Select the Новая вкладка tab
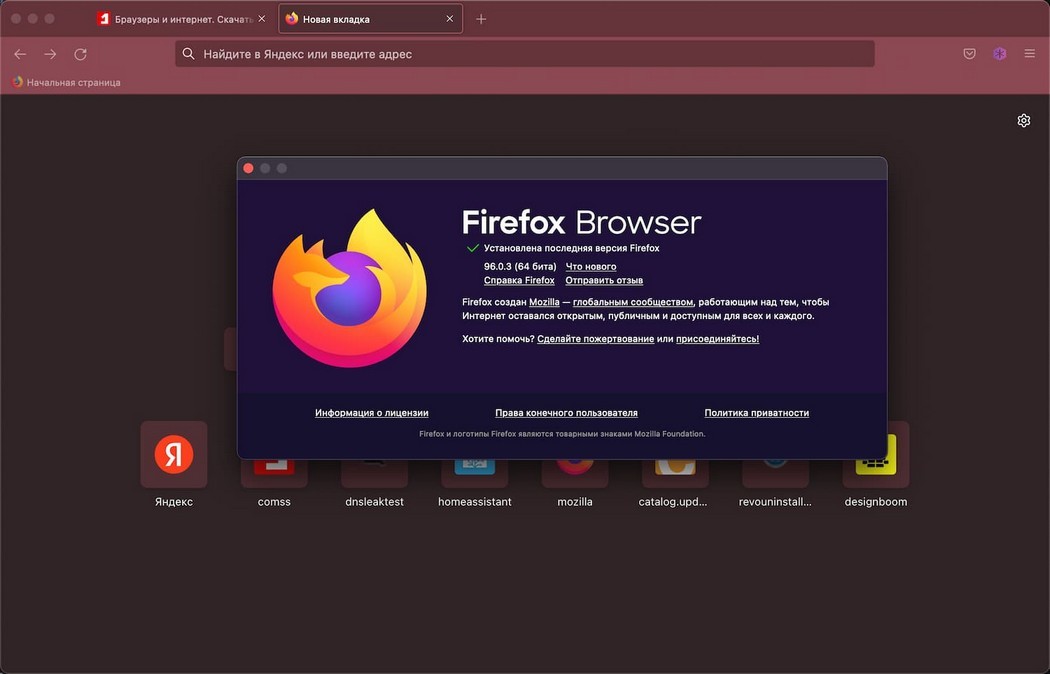Screen dimensions: 1050x674 click(x=370, y=19)
